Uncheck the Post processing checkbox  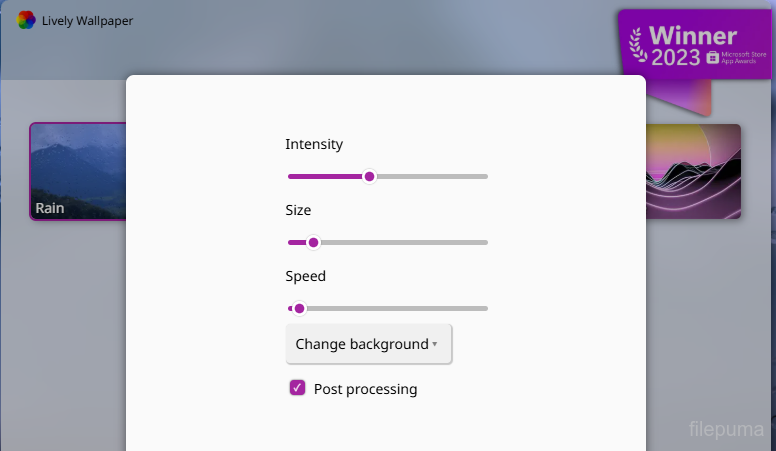point(297,388)
